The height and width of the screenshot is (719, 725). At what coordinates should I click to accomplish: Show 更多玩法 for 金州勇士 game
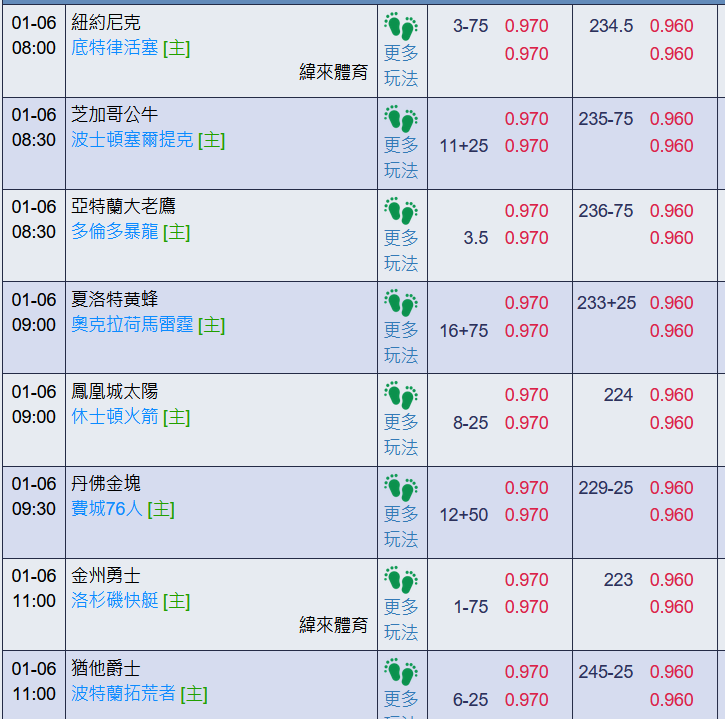[401, 619]
